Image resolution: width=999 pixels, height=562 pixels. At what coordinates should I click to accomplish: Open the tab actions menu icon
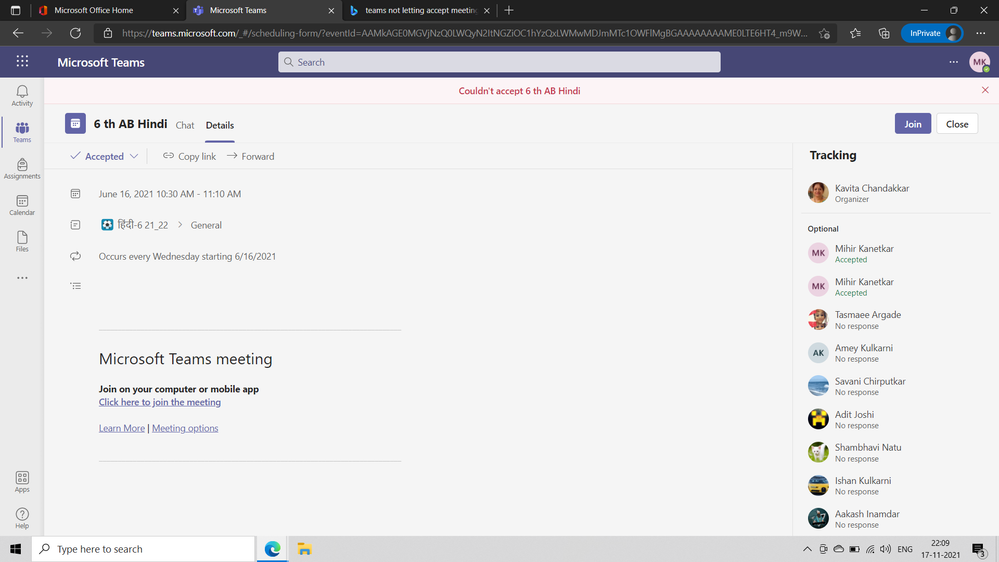tap(15, 10)
